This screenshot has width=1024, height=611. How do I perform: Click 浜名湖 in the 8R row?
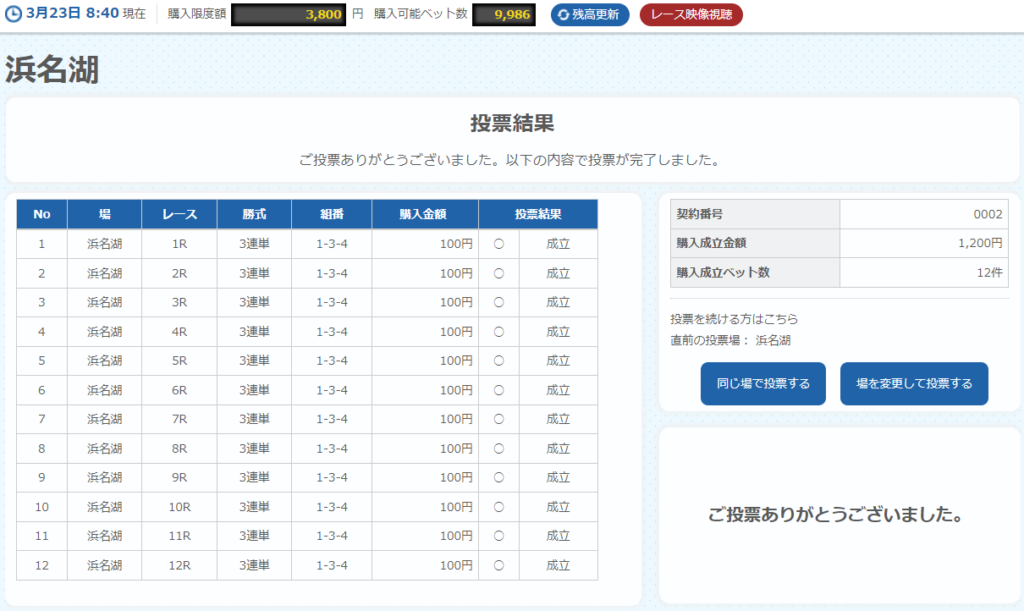coord(104,448)
